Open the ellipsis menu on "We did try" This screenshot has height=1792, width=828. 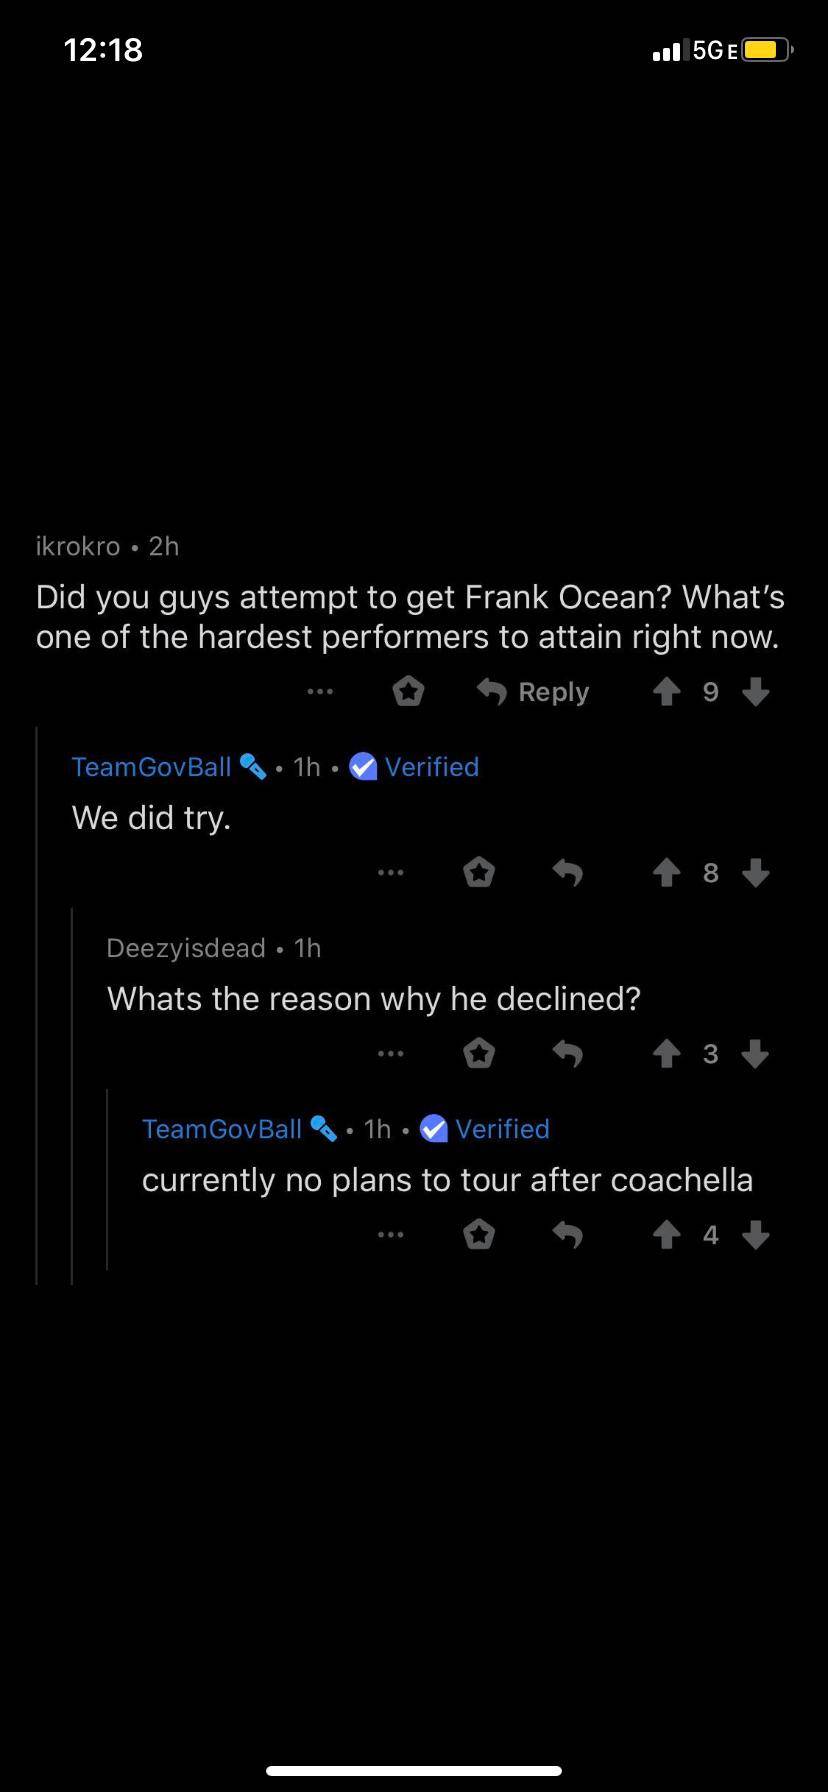(x=390, y=872)
